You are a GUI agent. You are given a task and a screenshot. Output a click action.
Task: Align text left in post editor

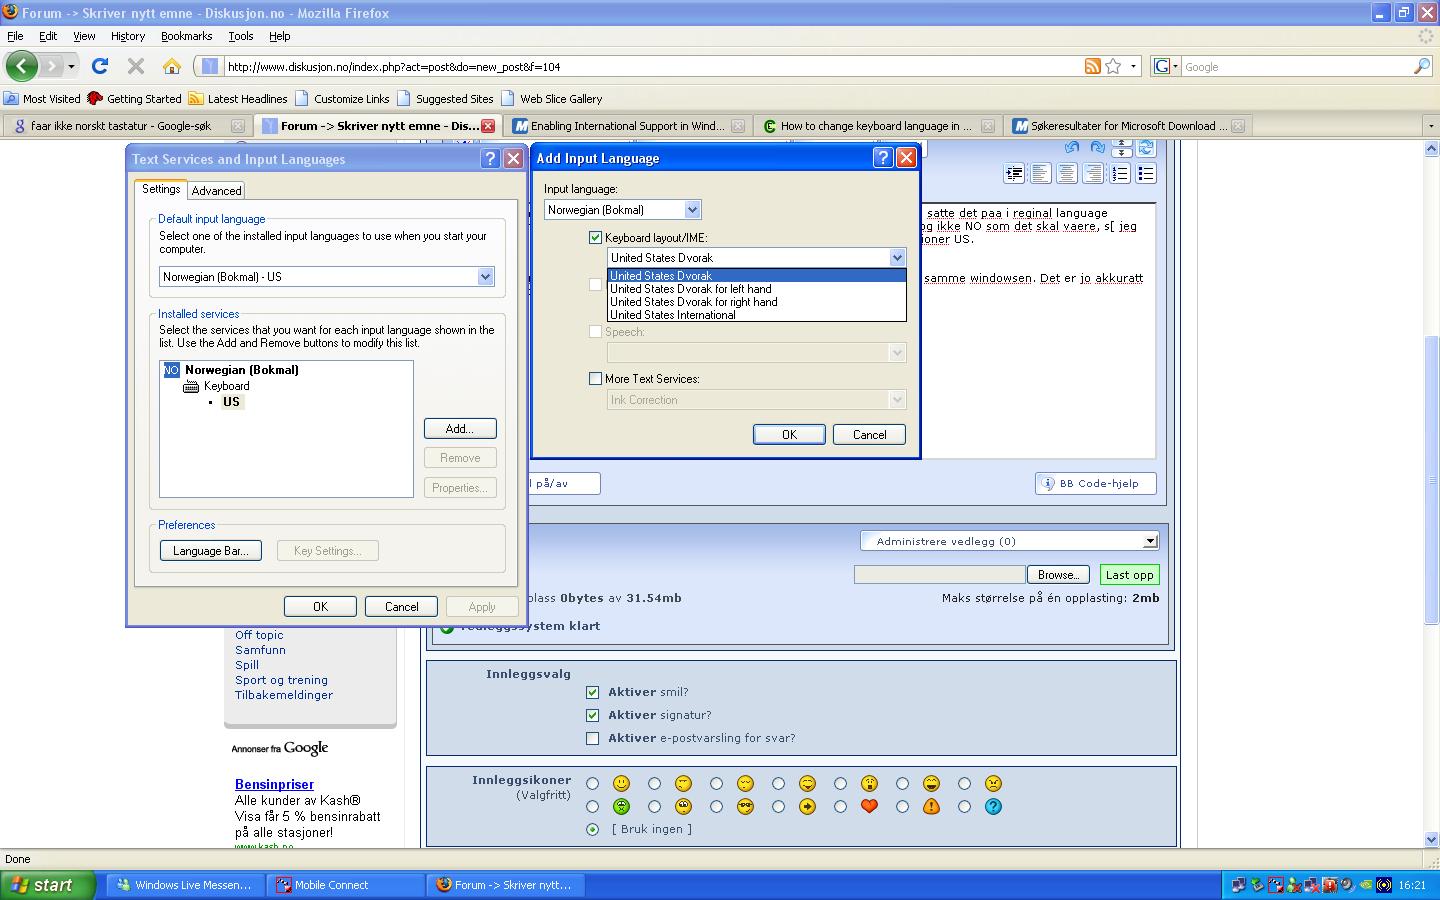(1041, 174)
